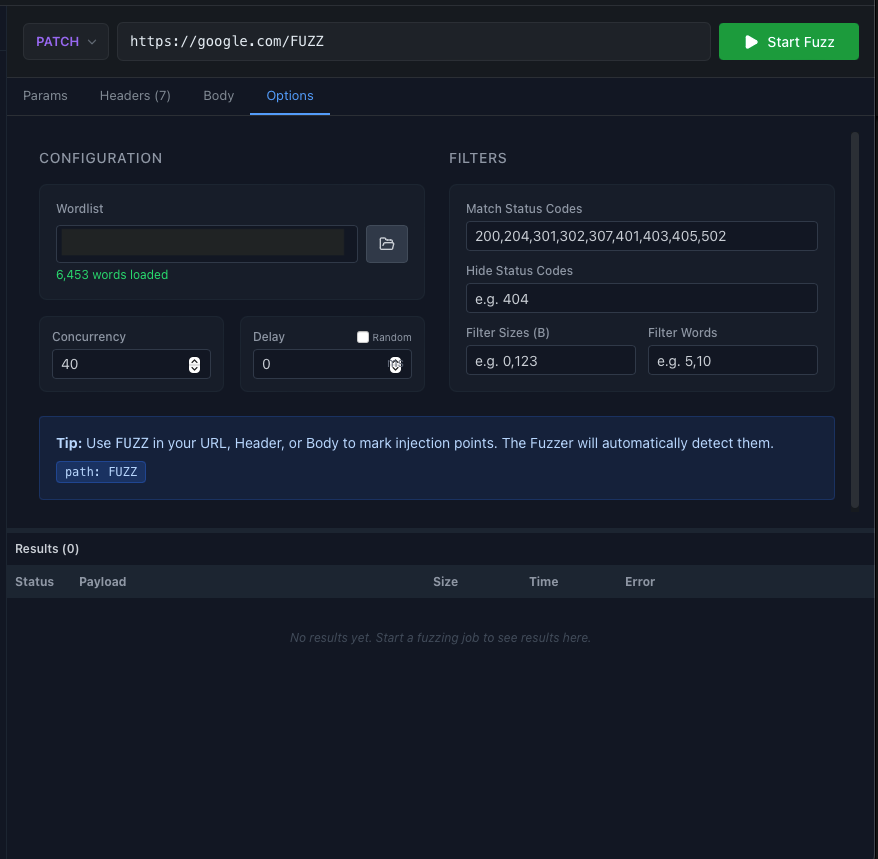Click the empty Wordlist path field

pos(206,243)
